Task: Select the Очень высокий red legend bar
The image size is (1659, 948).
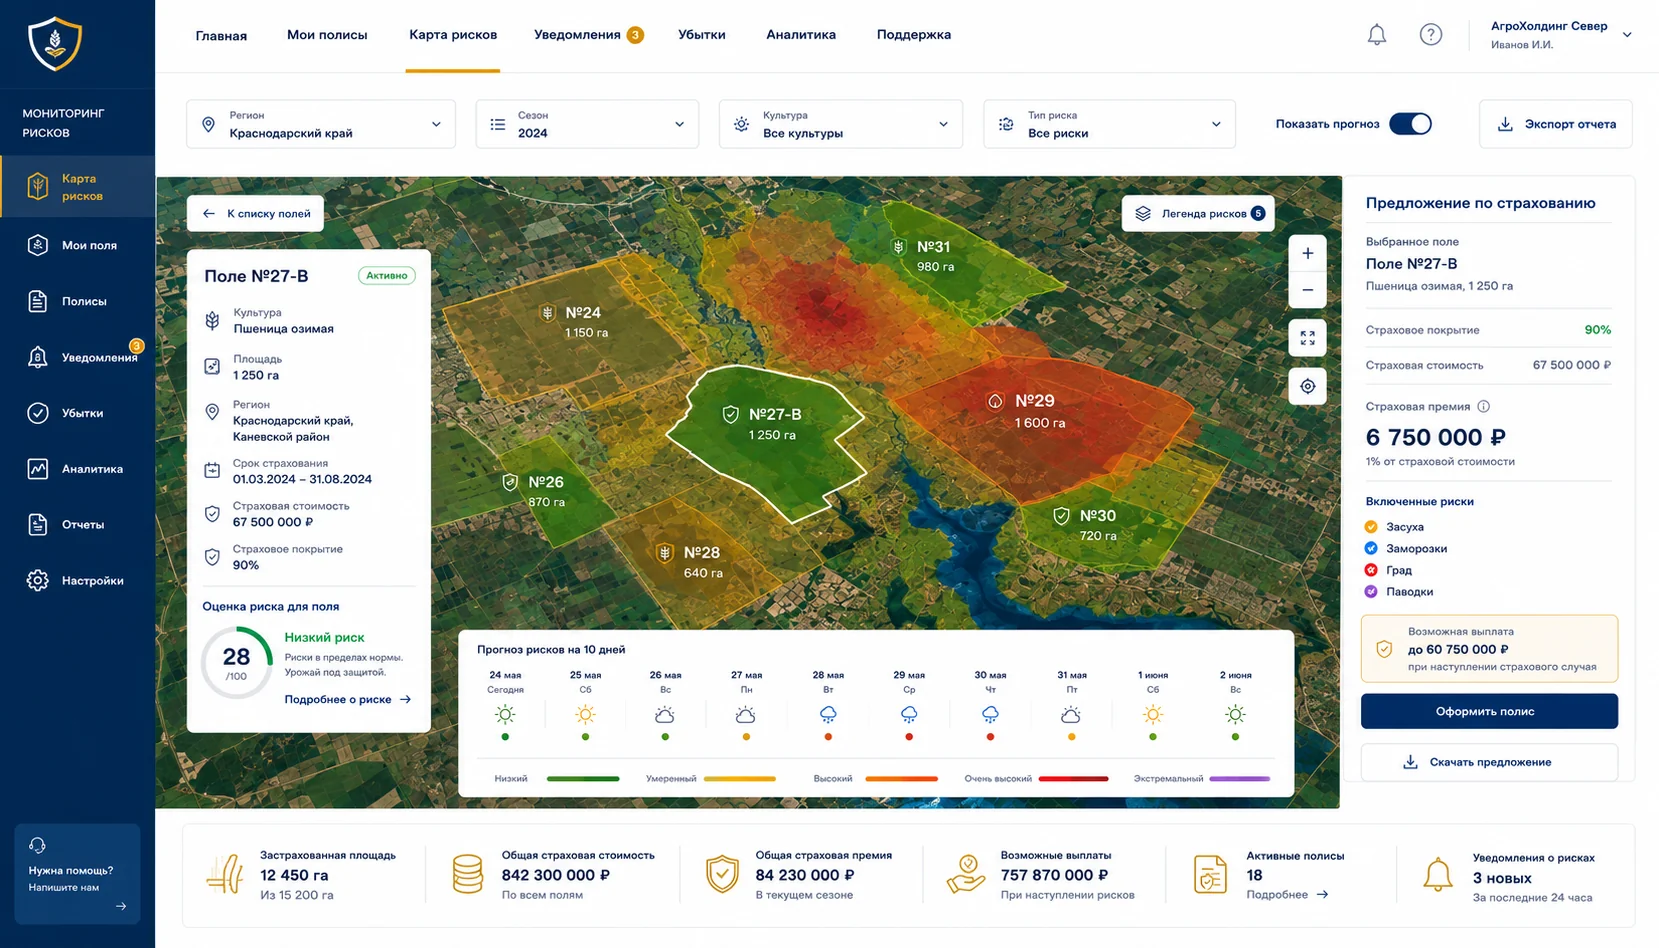Action: tap(1073, 779)
